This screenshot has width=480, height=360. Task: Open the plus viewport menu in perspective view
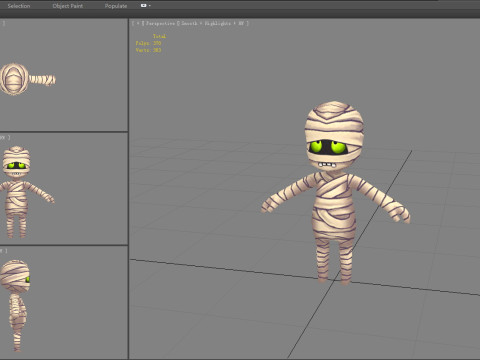coord(138,23)
